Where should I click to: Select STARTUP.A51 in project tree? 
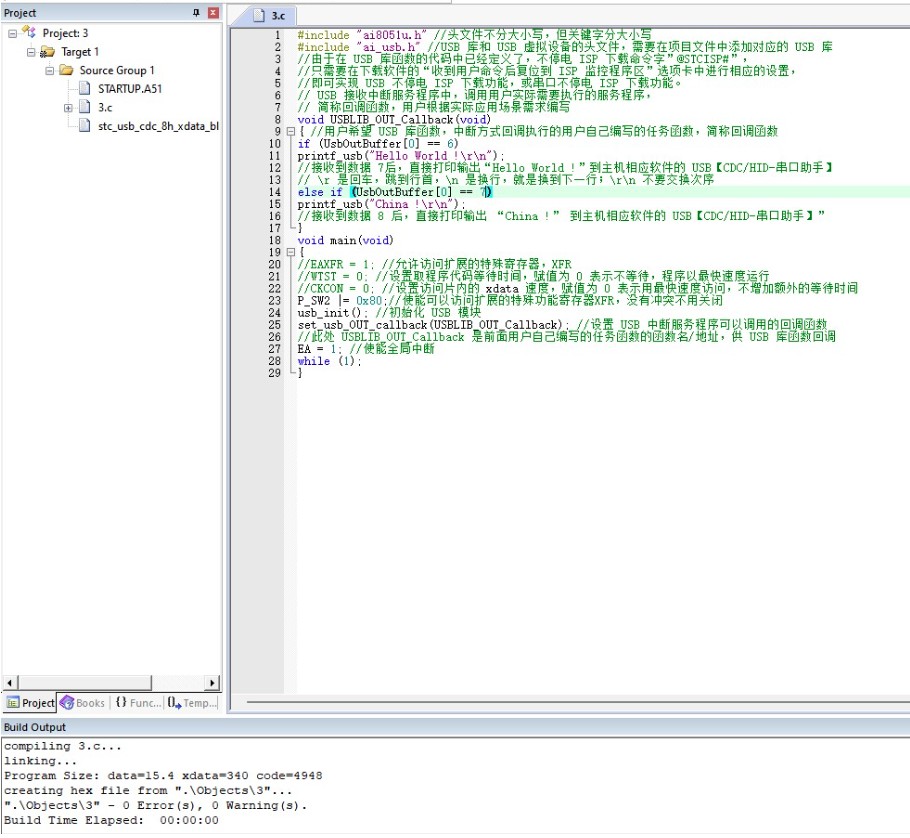tap(129, 89)
